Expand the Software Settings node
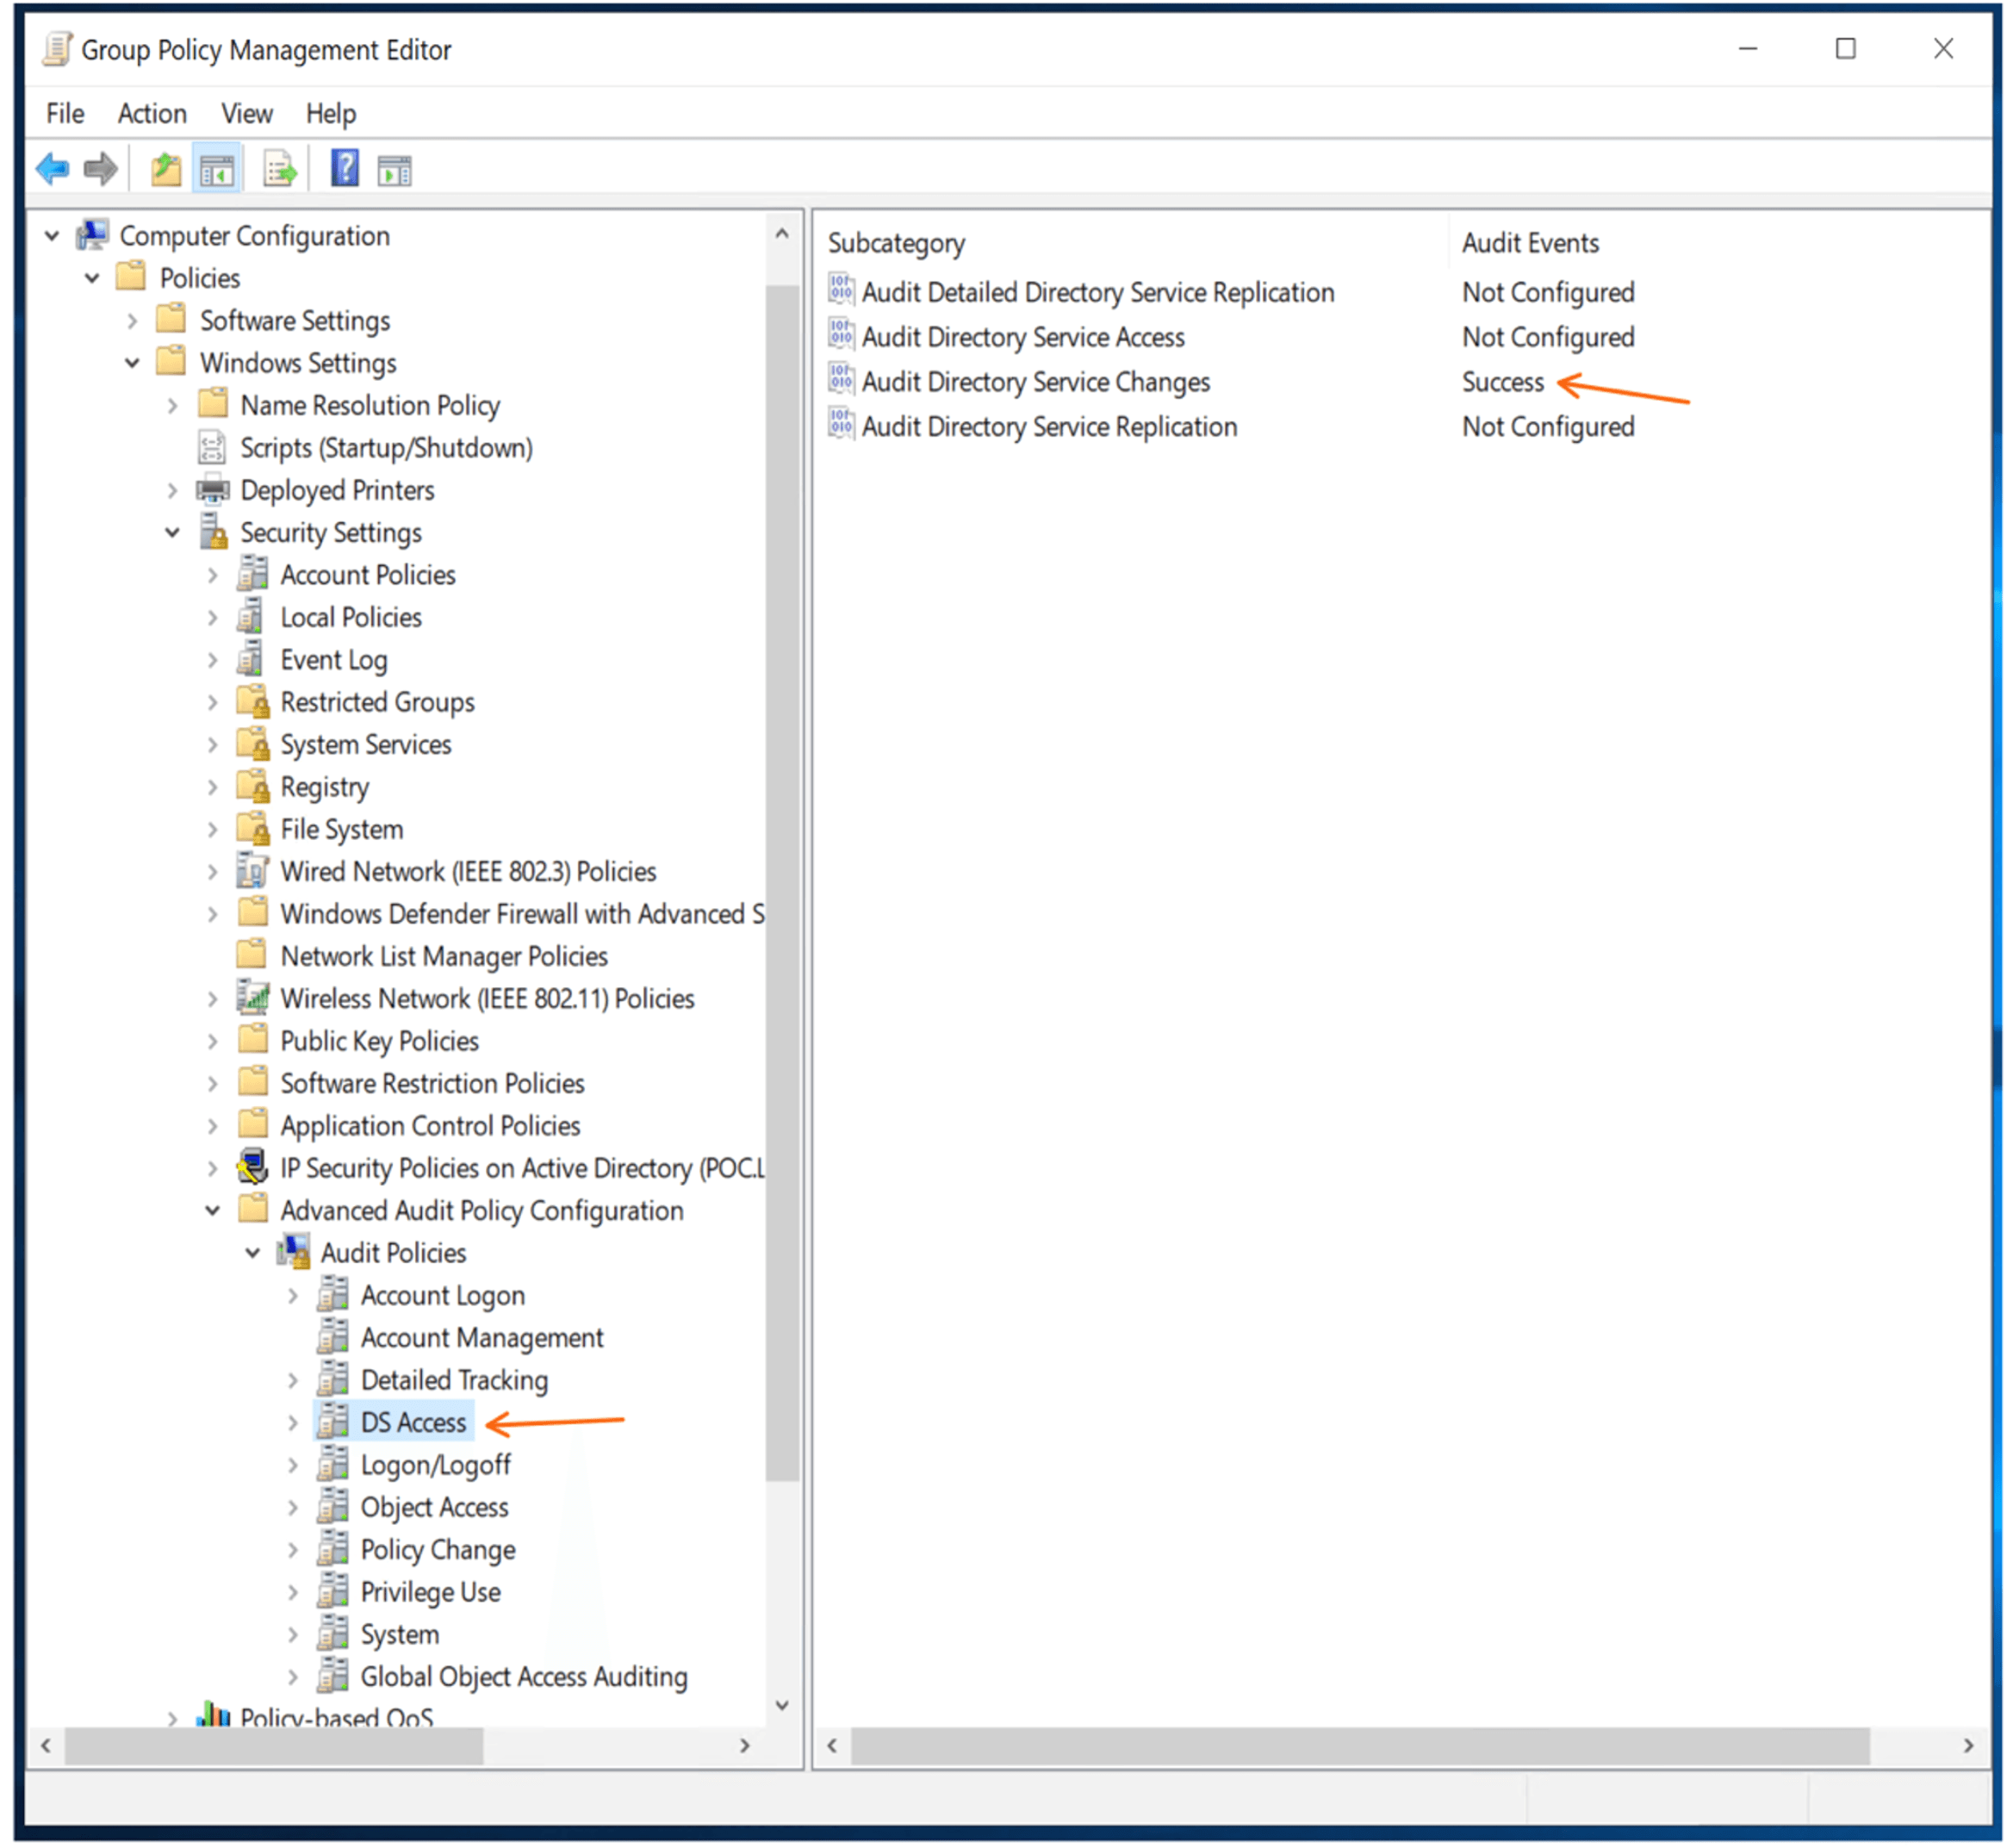 pos(132,321)
